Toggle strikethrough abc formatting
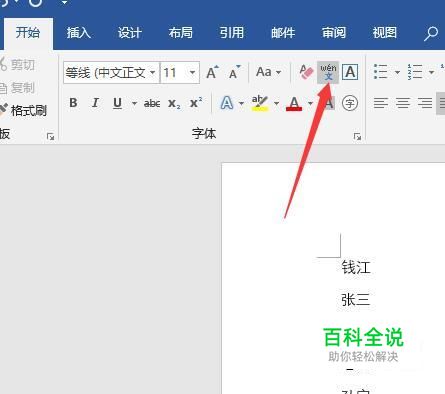This screenshot has width=445, height=394. coord(152,103)
